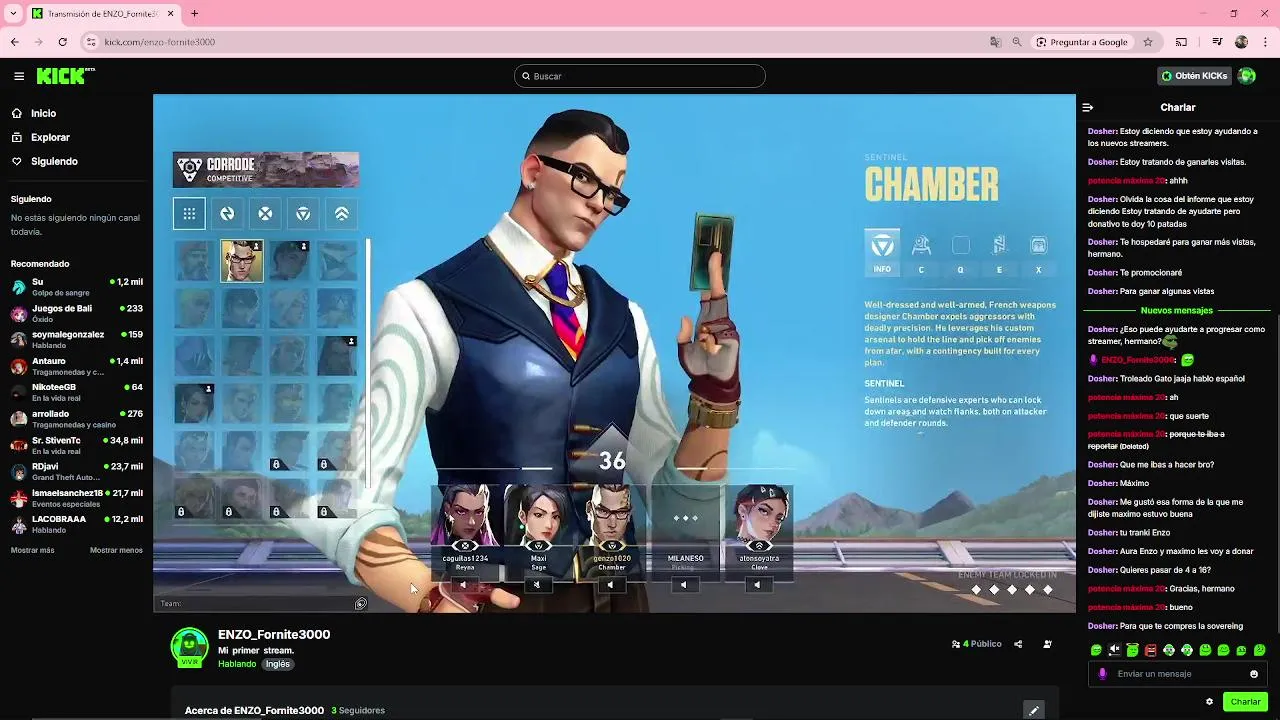The image size is (1280, 720).
Task: Select Chamber's X ultimate ability tab
Action: coord(1038,252)
